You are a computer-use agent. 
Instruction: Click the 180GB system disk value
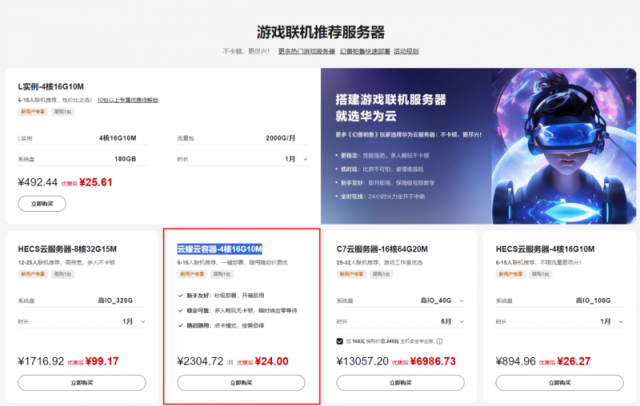click(125, 159)
